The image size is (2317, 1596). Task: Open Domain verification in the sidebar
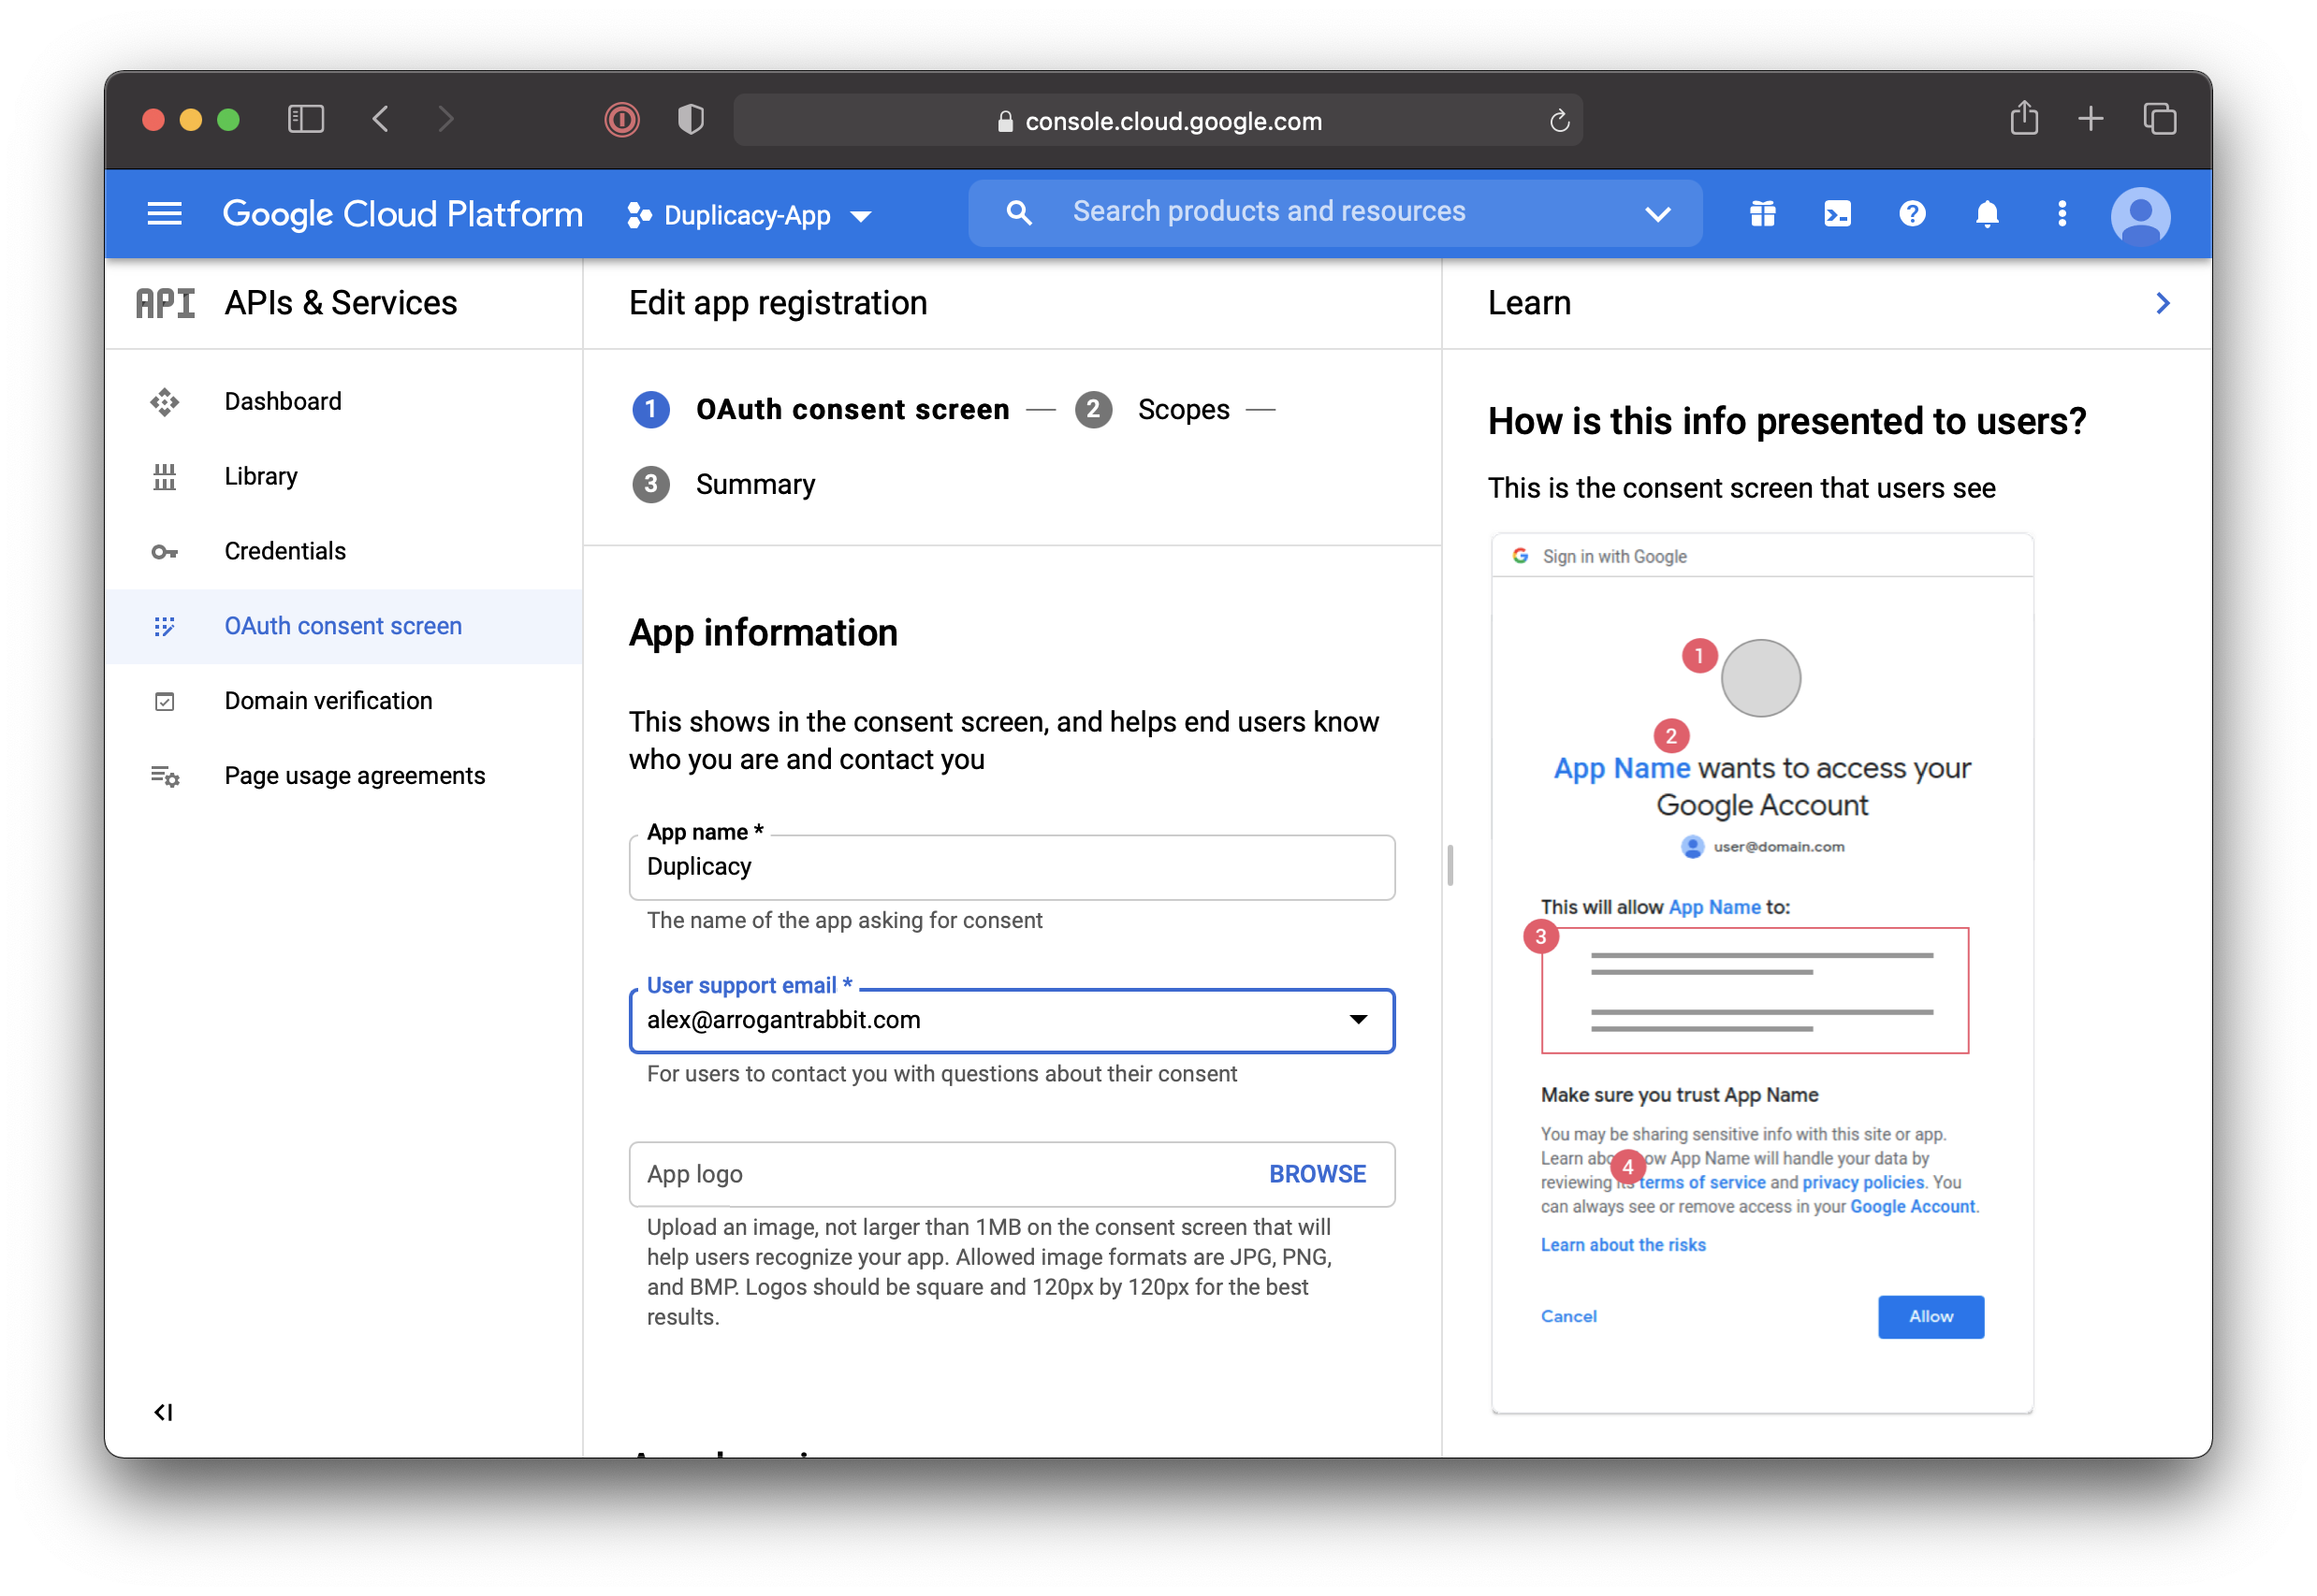(328, 701)
